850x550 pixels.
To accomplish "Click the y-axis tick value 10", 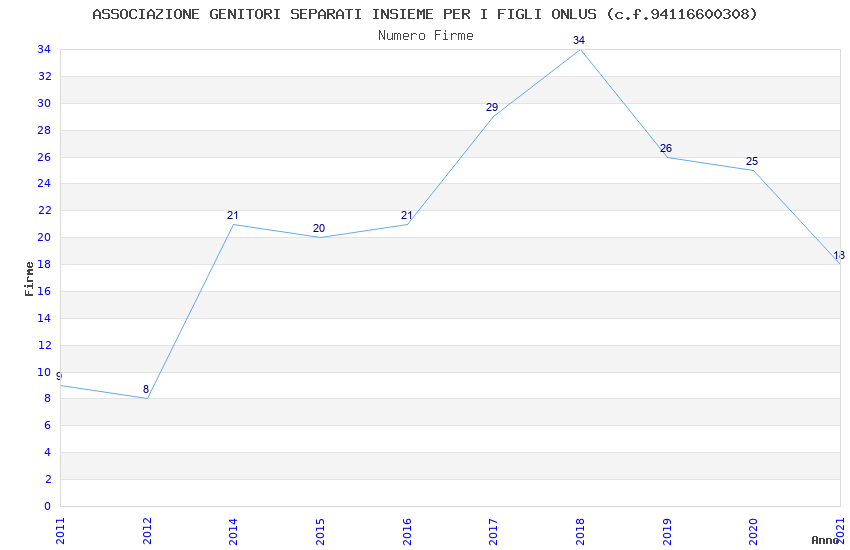I will pos(44,372).
